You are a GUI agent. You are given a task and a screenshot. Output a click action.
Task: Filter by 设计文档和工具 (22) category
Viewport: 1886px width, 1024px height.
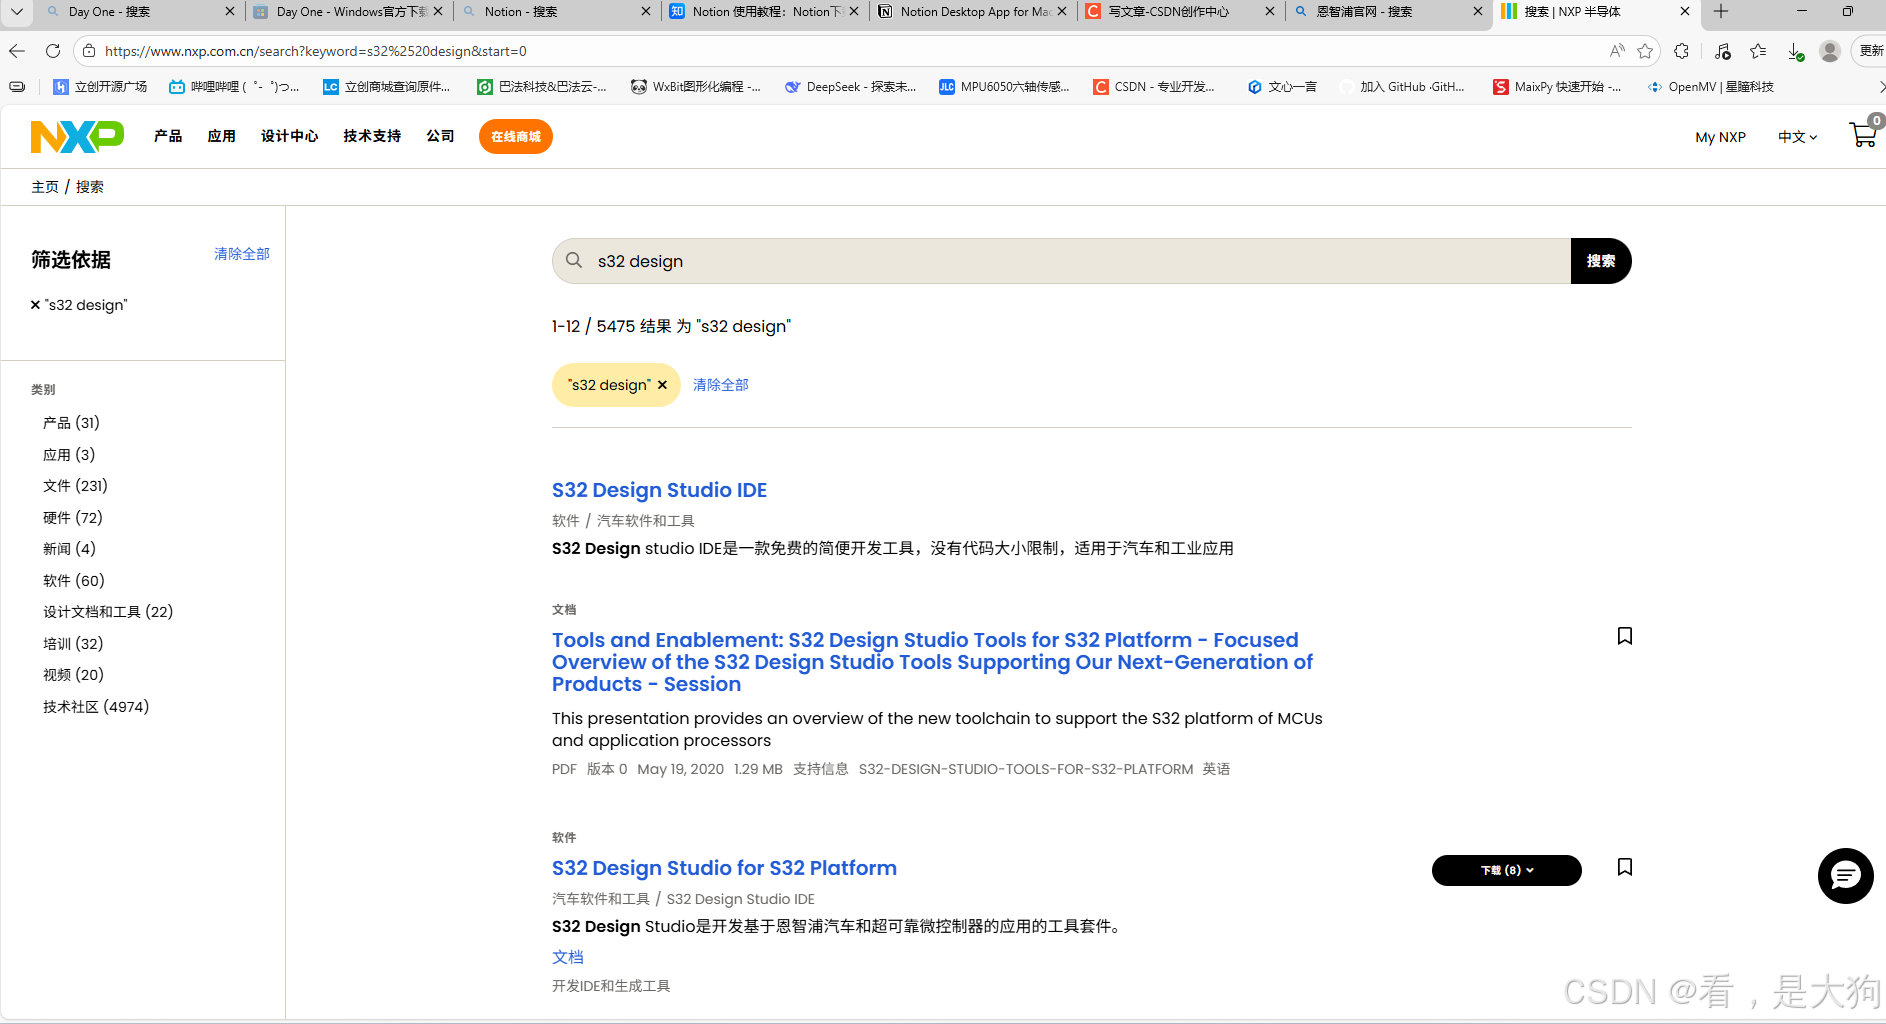click(x=108, y=612)
